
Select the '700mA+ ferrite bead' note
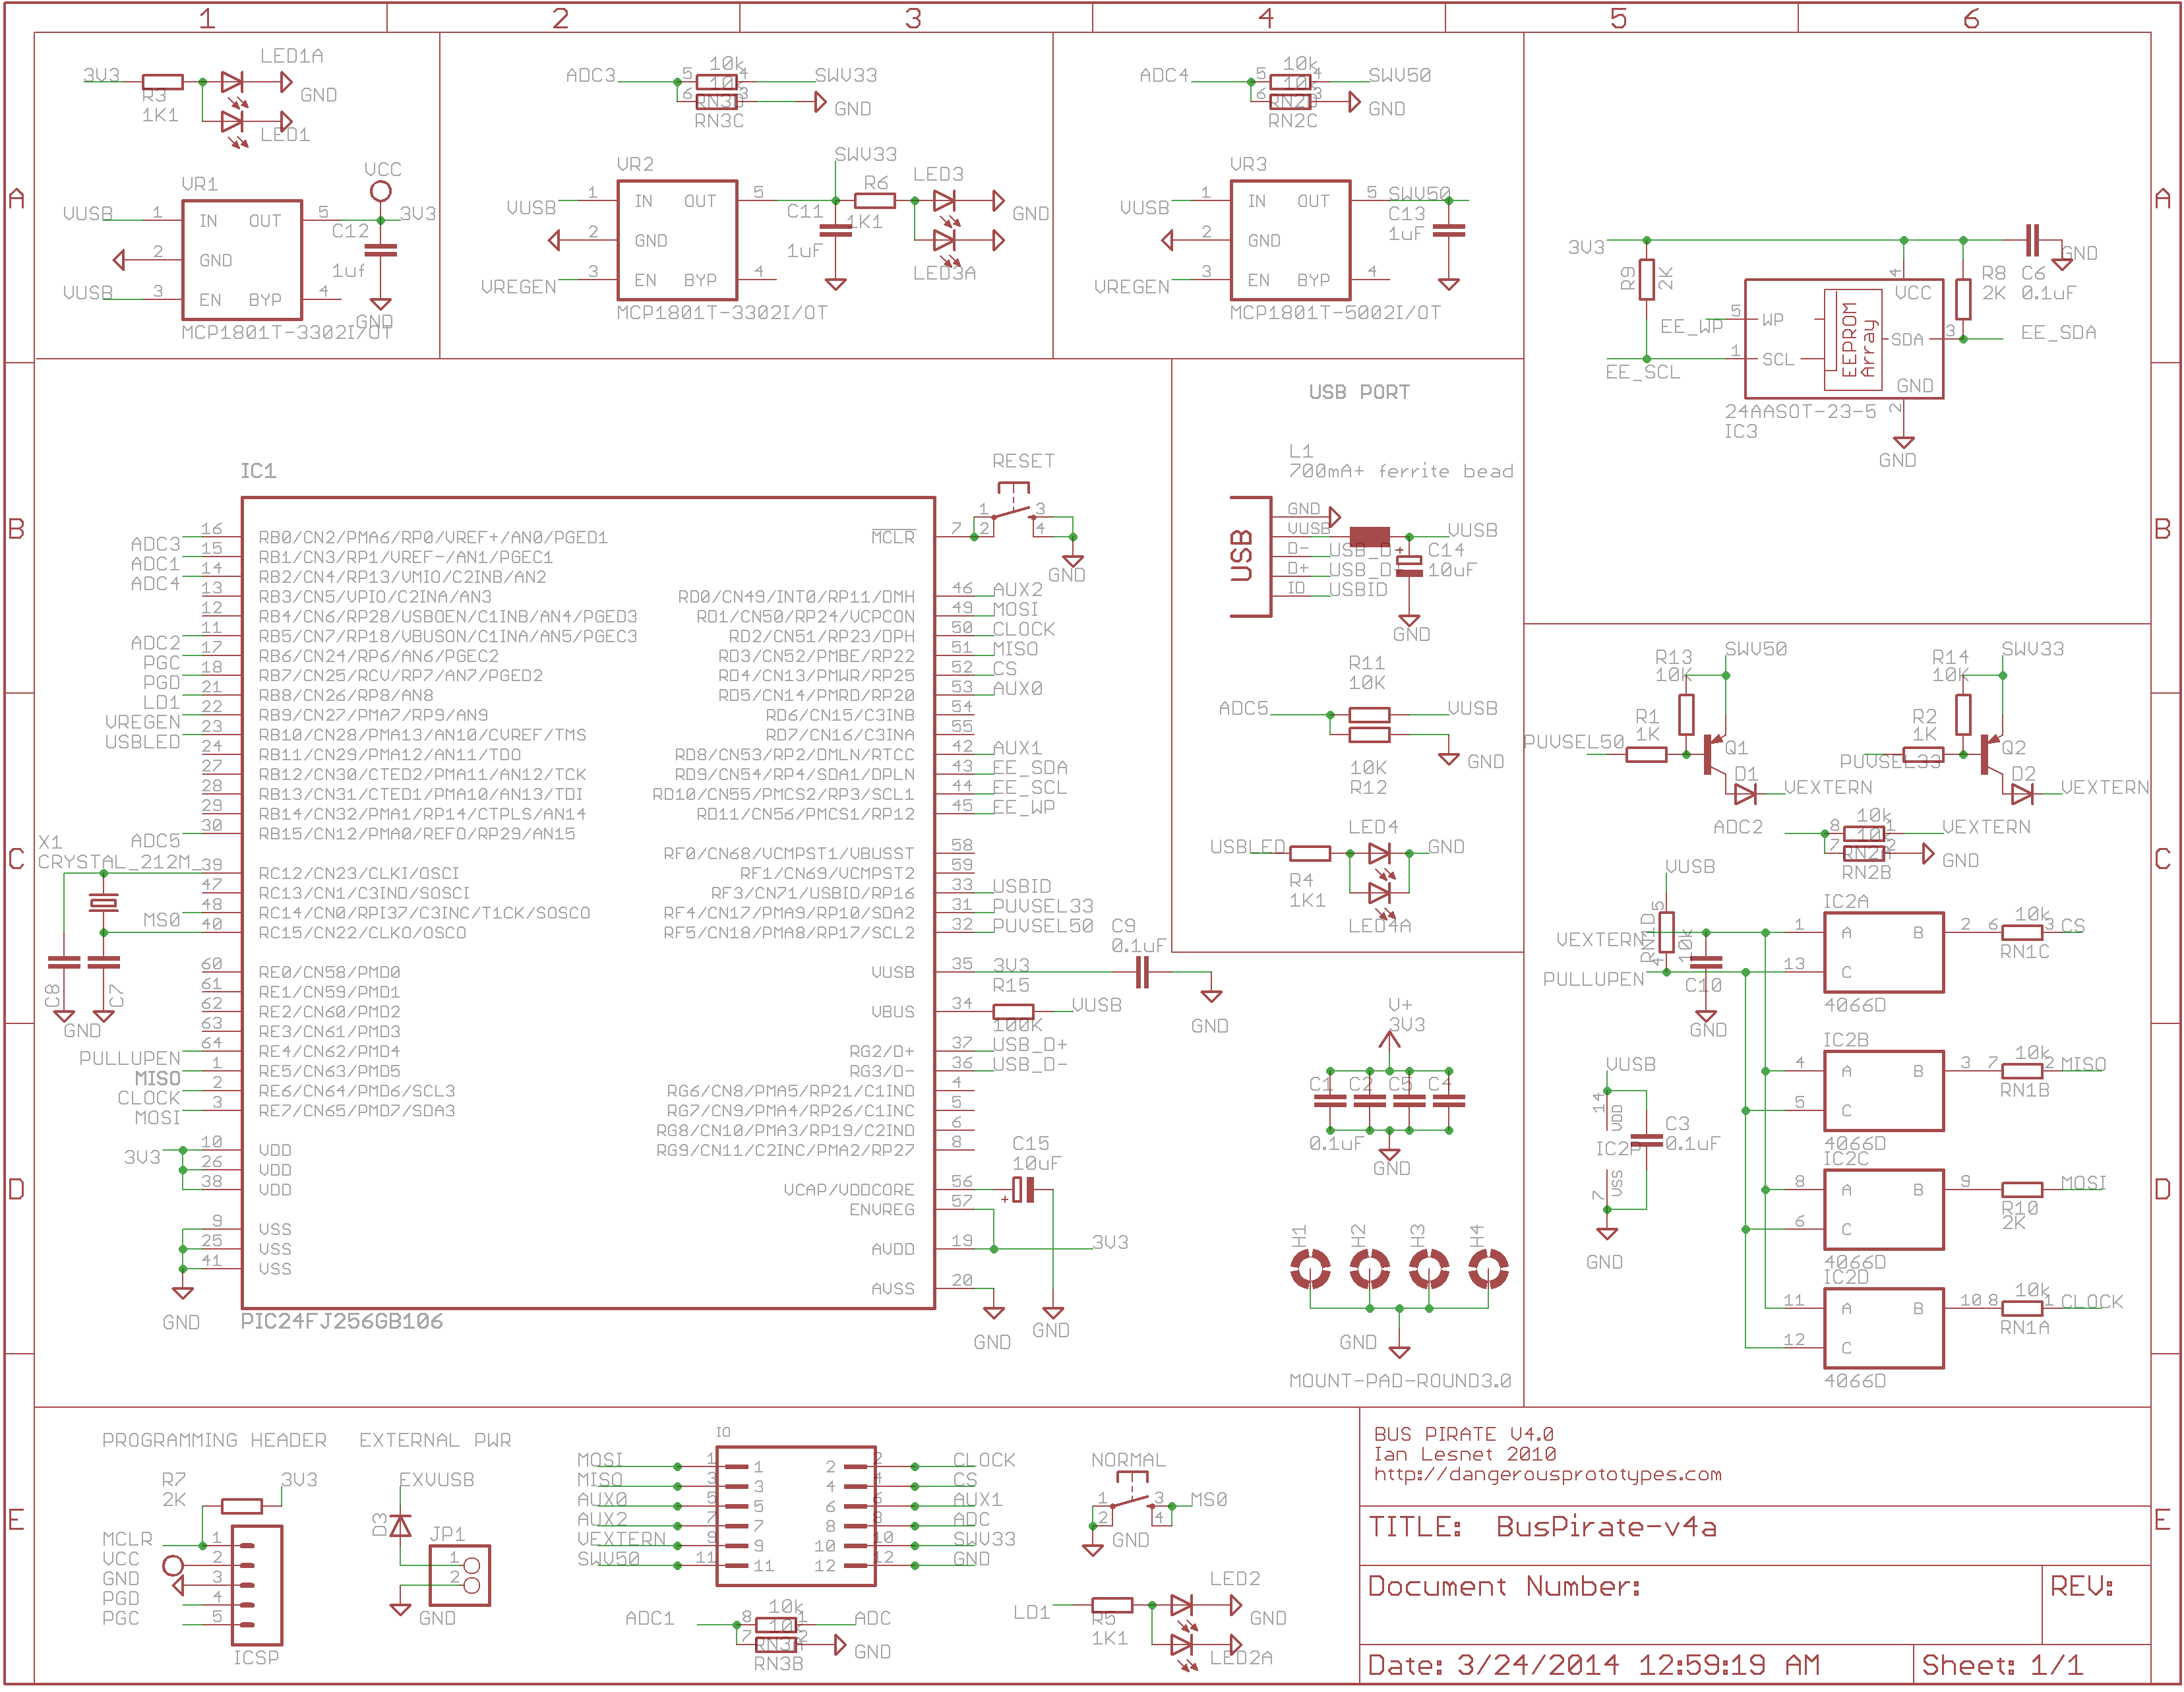(1401, 471)
